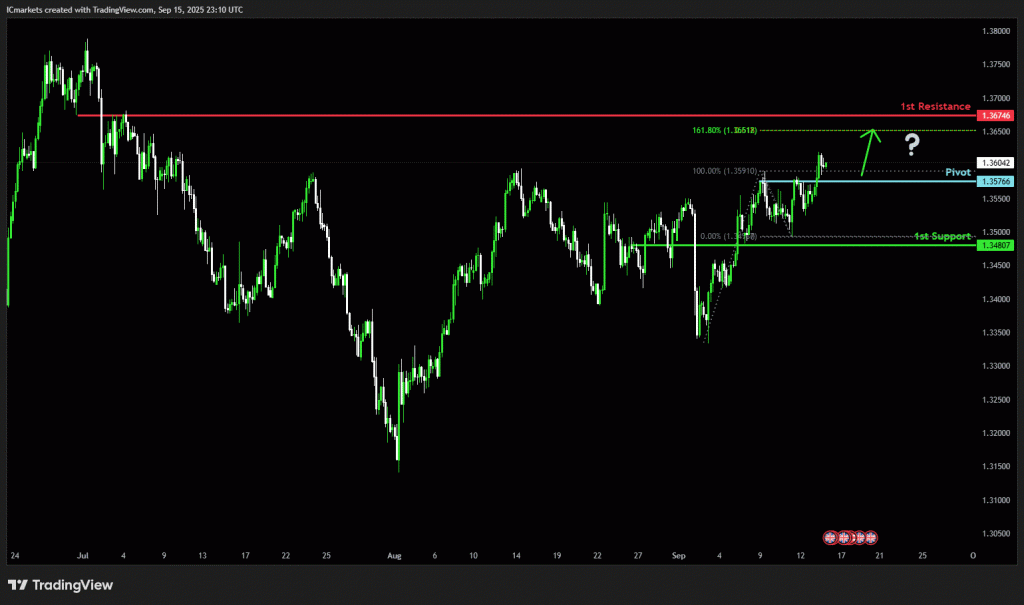Screen dimensions: 1024x605
Task: Click the "ICmarkets created with TradingView.com" header text
Action: [80, 10]
